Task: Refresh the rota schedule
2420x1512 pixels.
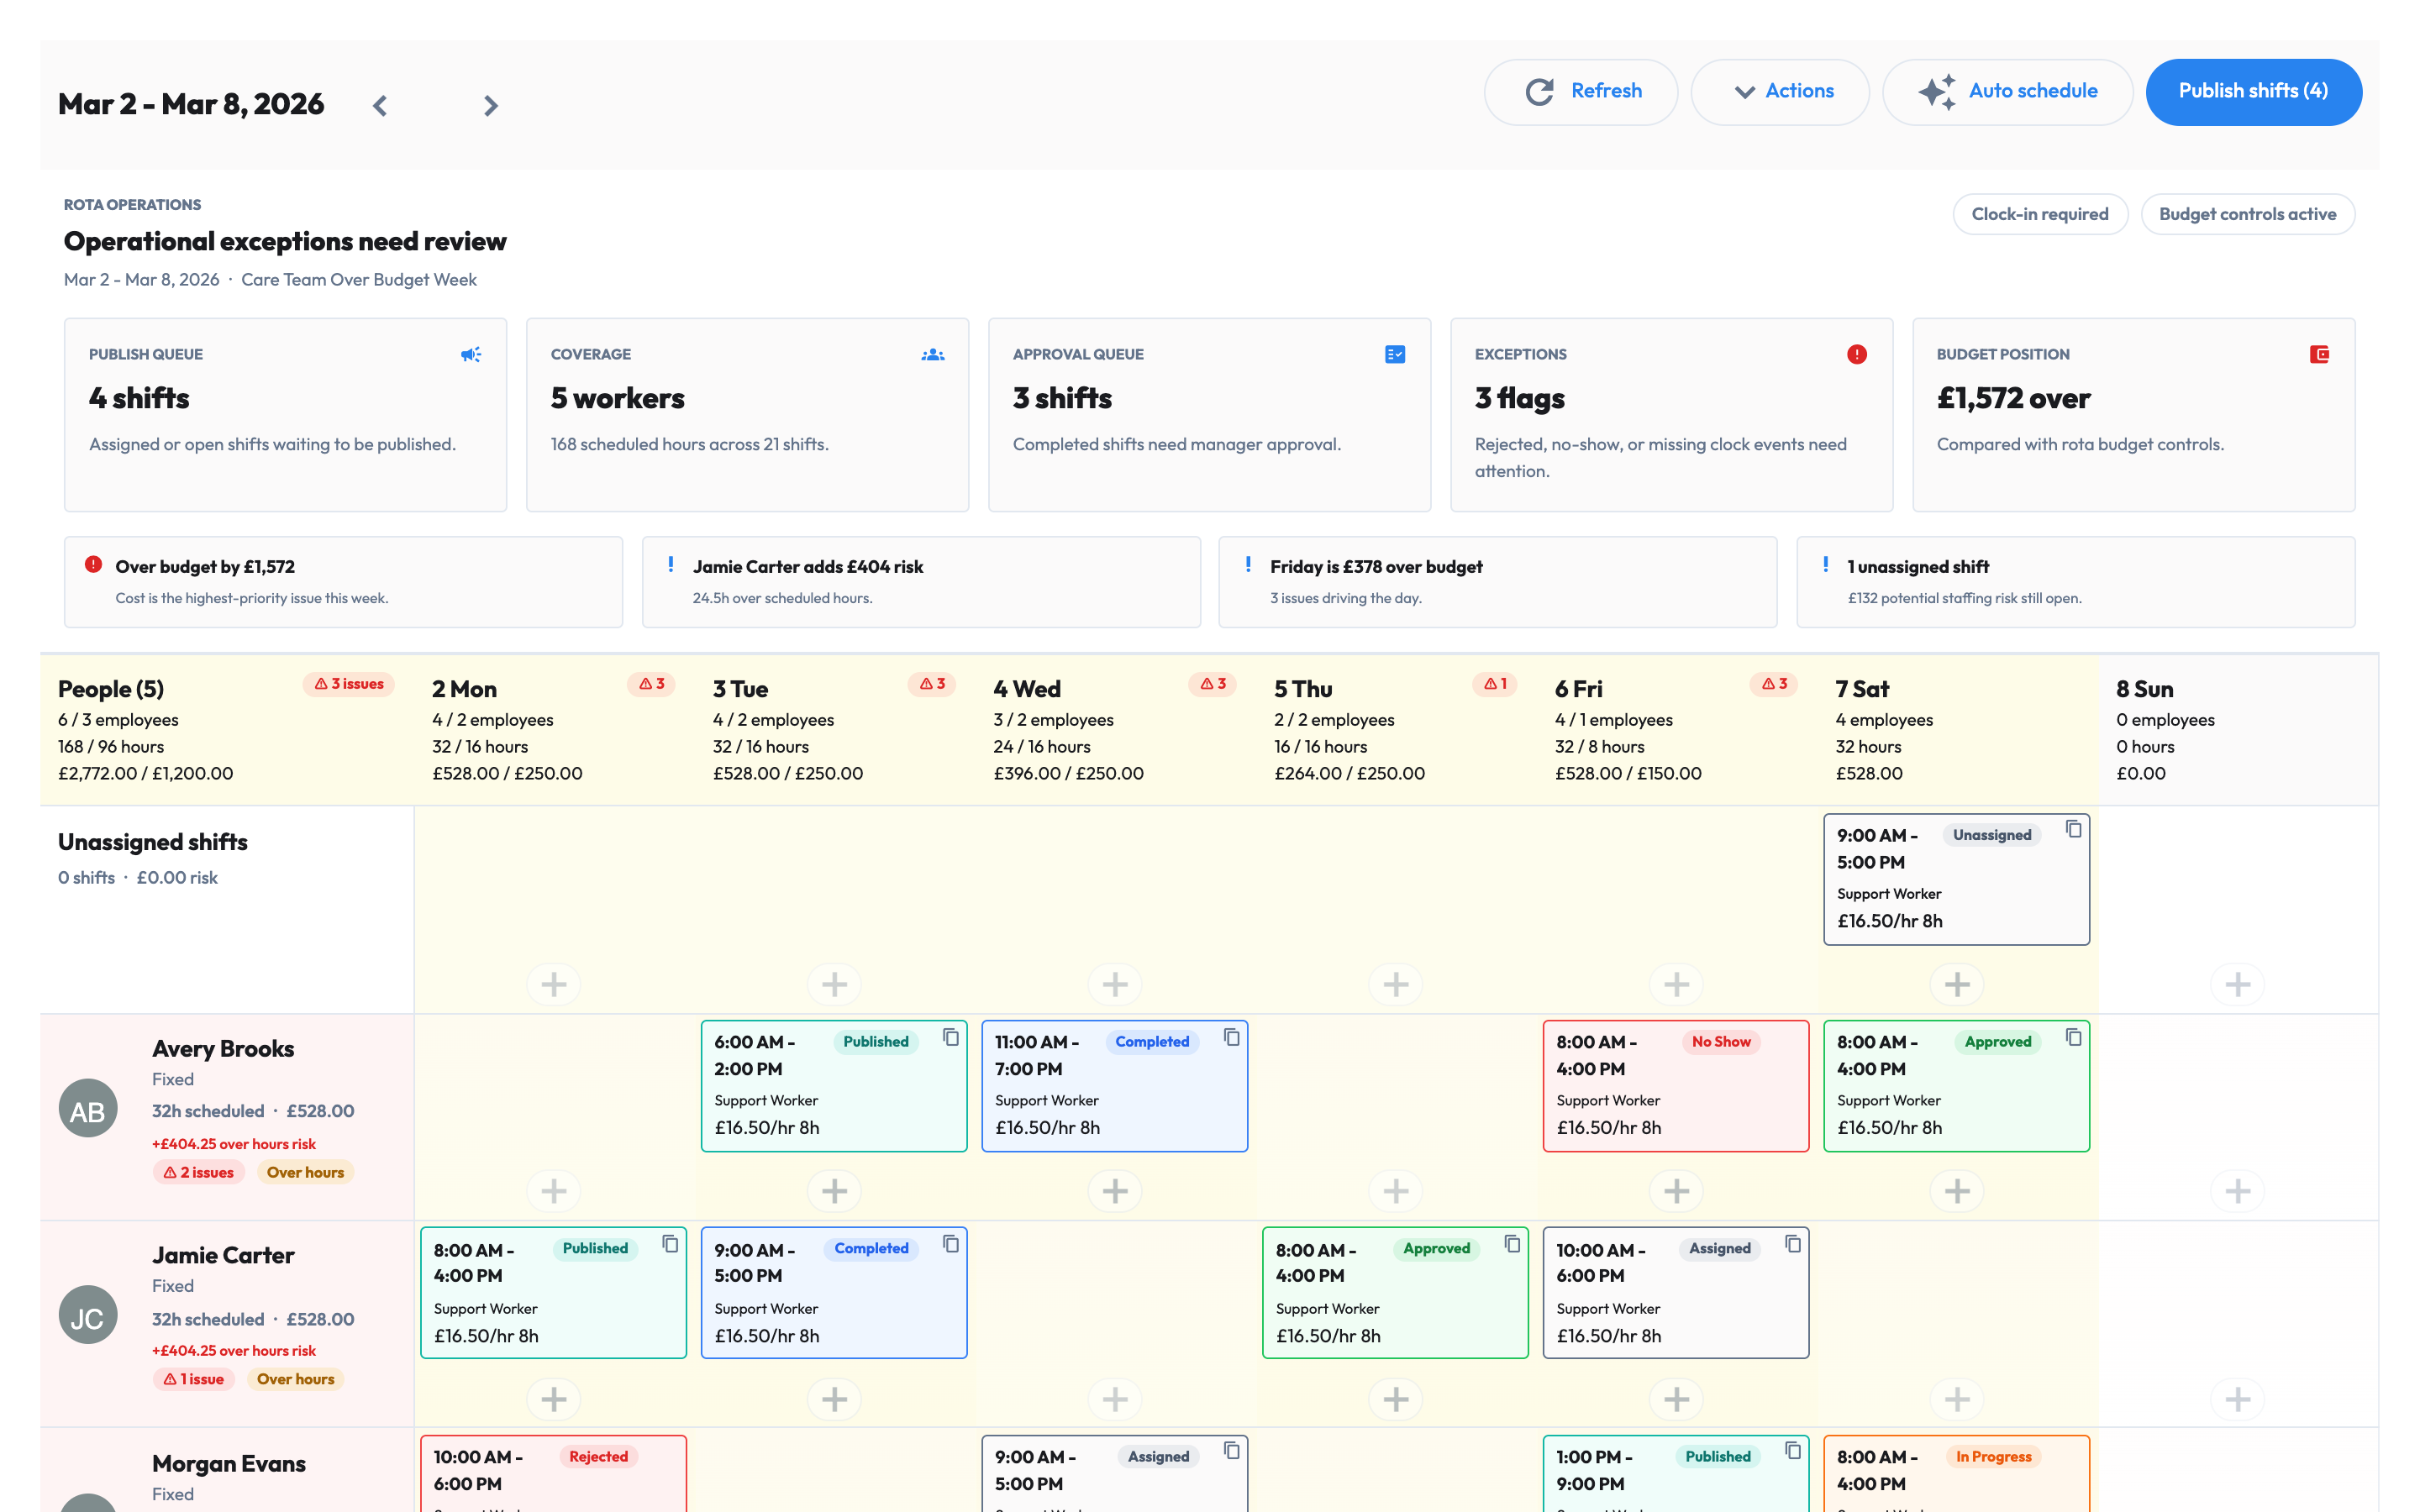Action: 1581,92
